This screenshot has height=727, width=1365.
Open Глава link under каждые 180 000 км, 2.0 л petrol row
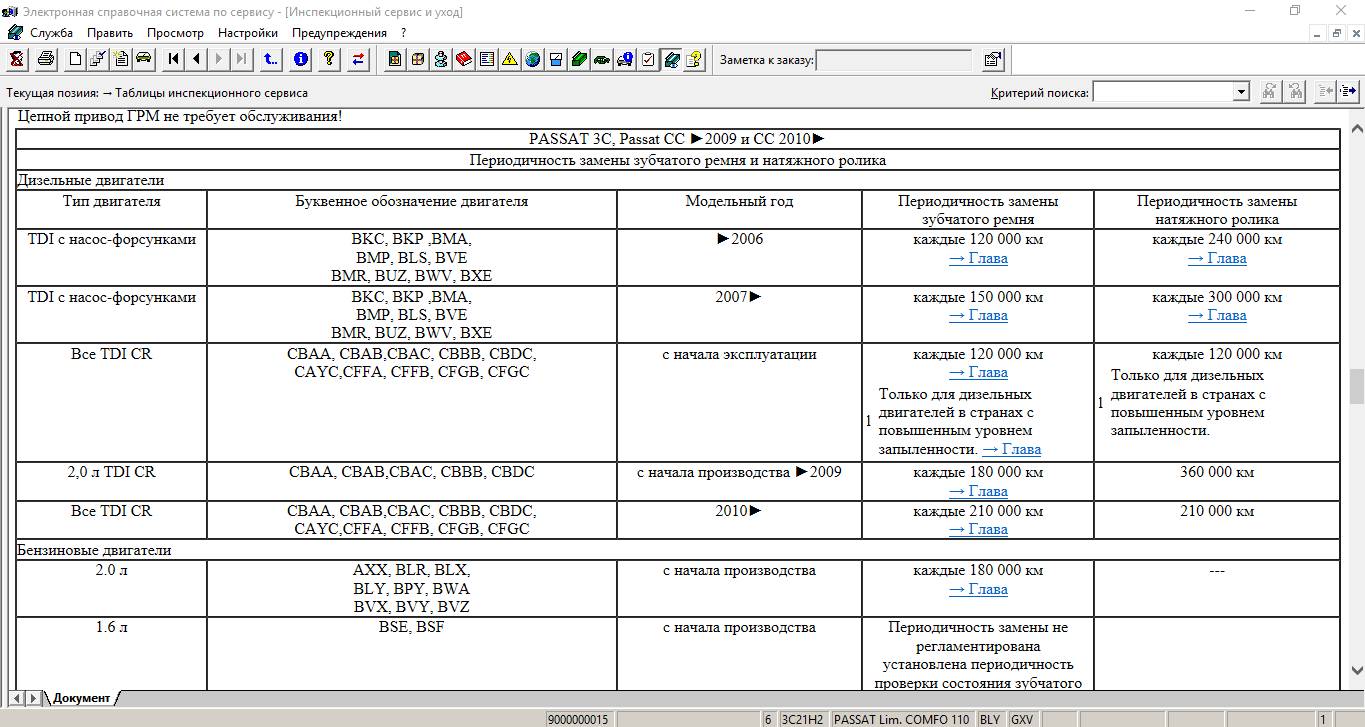click(978, 589)
